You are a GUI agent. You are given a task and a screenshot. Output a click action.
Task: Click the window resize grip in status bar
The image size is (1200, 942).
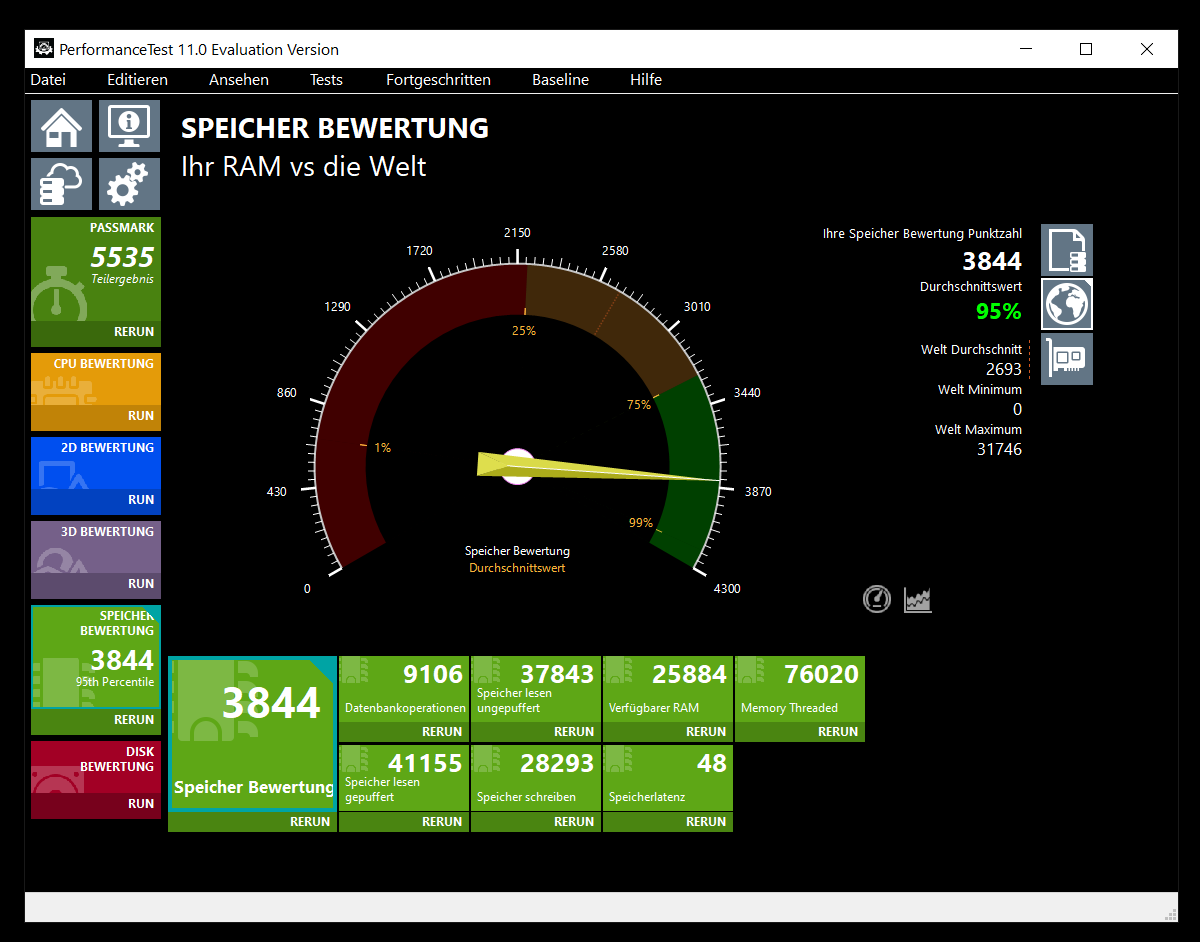tap(1171, 913)
